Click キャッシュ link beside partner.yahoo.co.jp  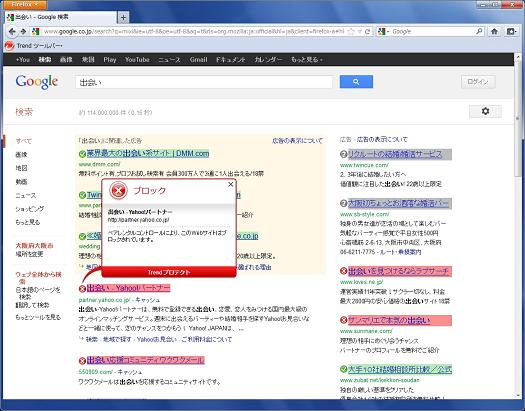coord(148,300)
